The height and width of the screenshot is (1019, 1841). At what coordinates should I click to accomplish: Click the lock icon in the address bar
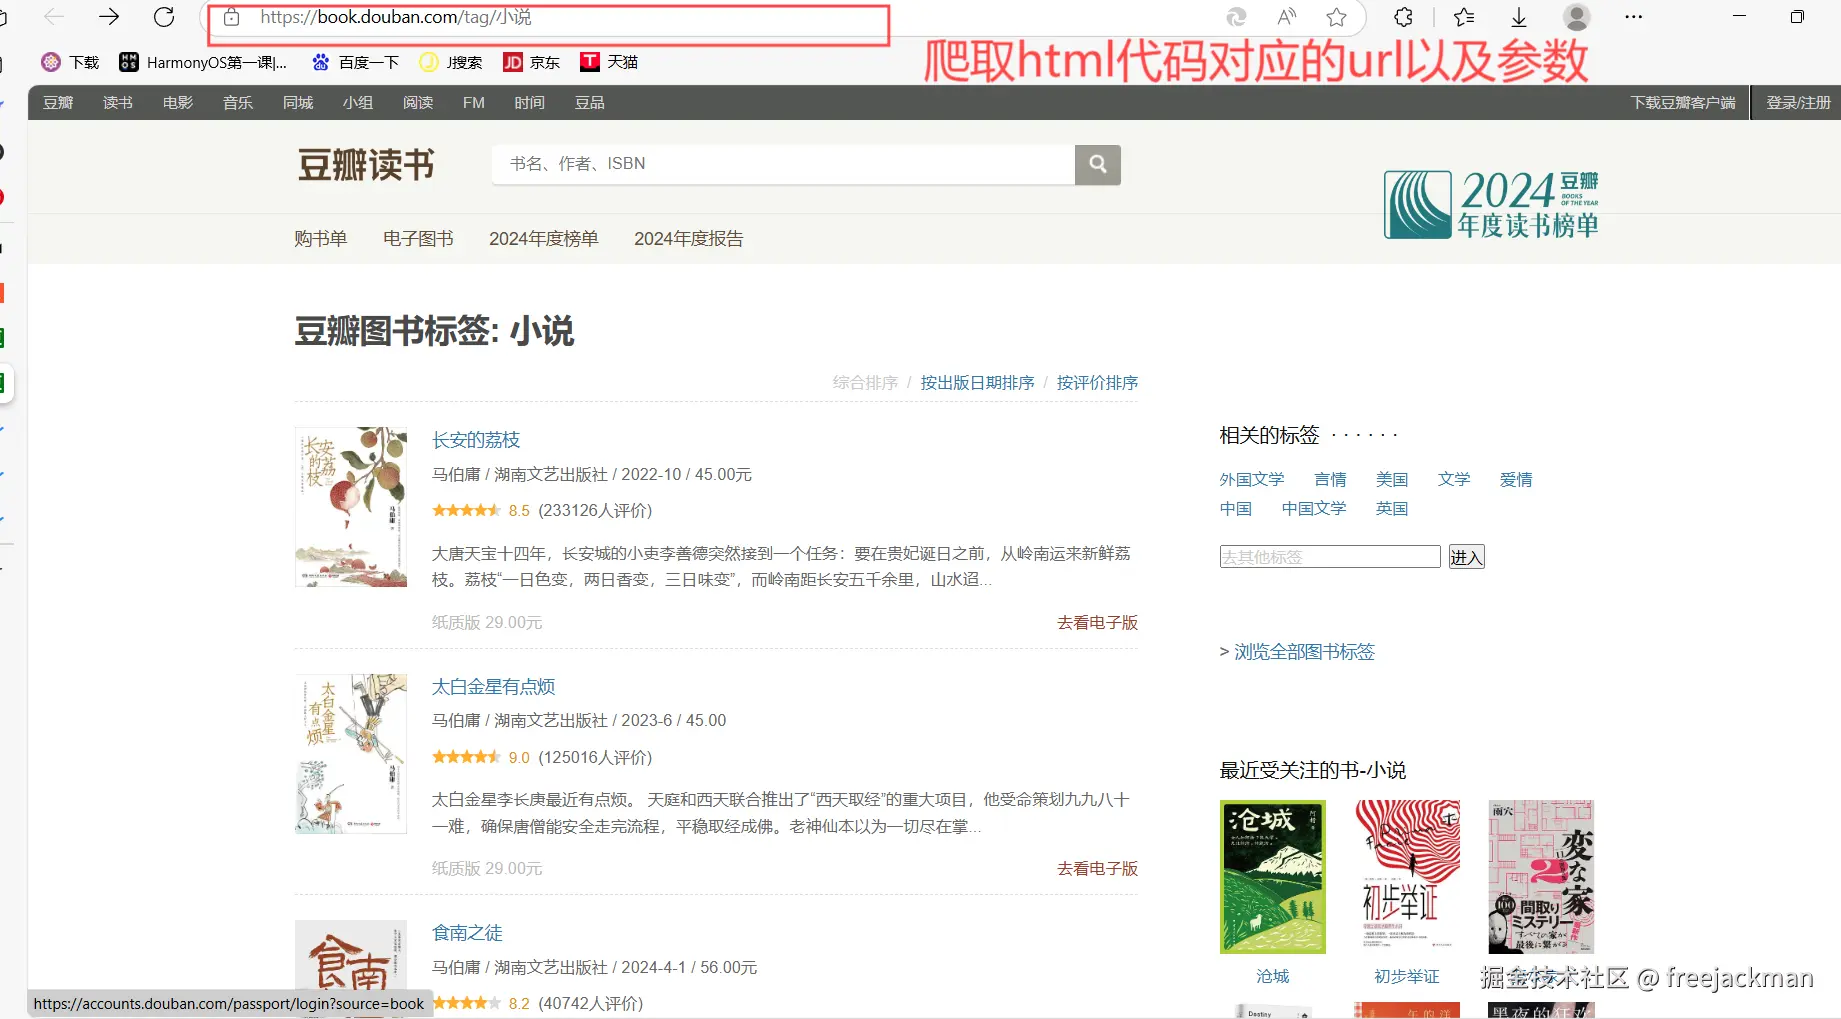pos(231,17)
